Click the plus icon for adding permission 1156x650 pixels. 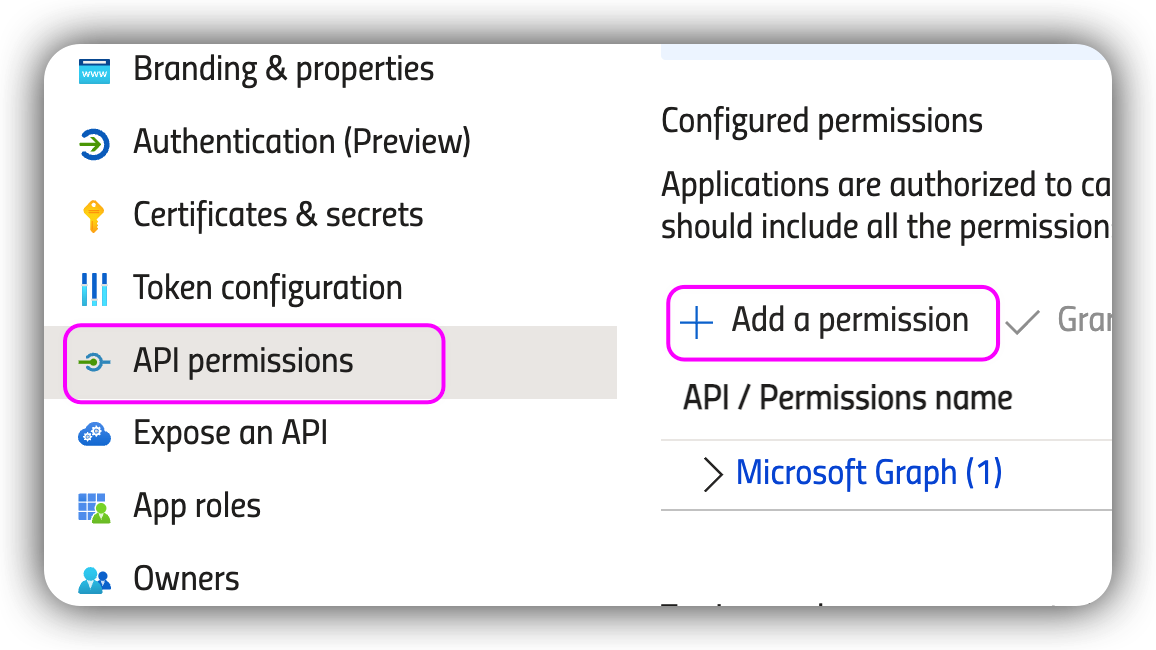(x=696, y=322)
